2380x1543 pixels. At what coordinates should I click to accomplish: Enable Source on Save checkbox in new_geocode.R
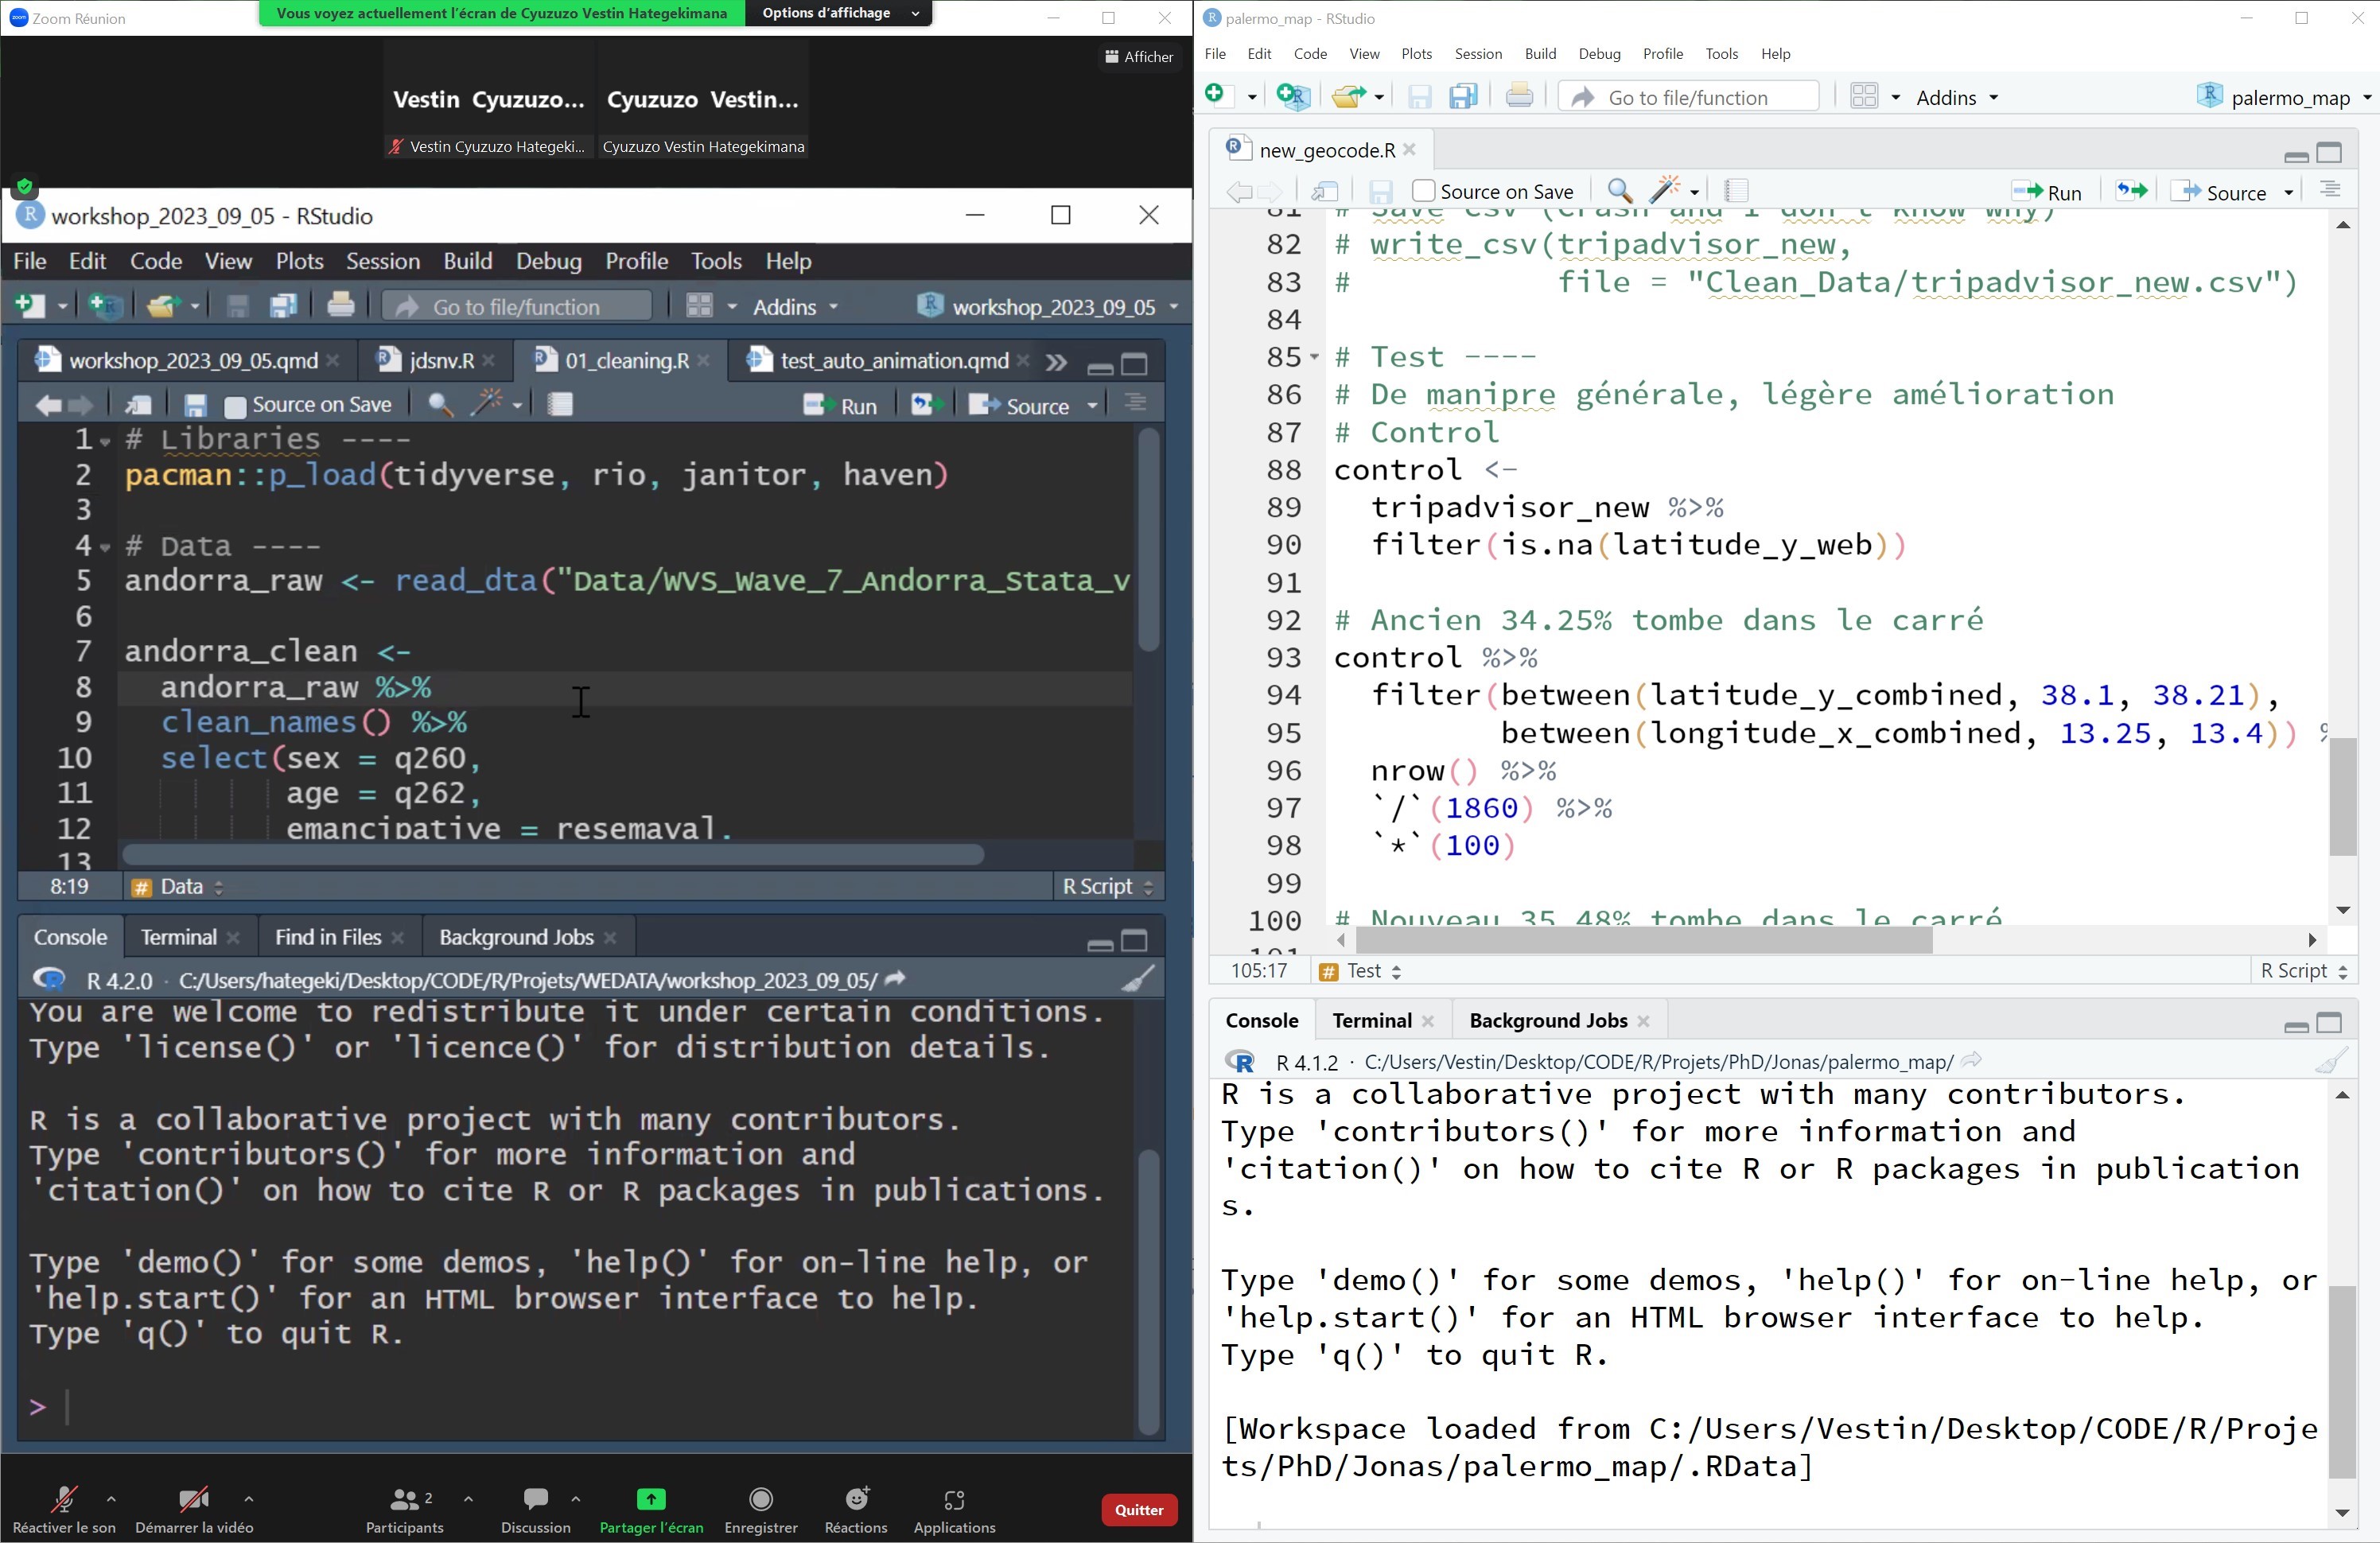[x=1424, y=191]
